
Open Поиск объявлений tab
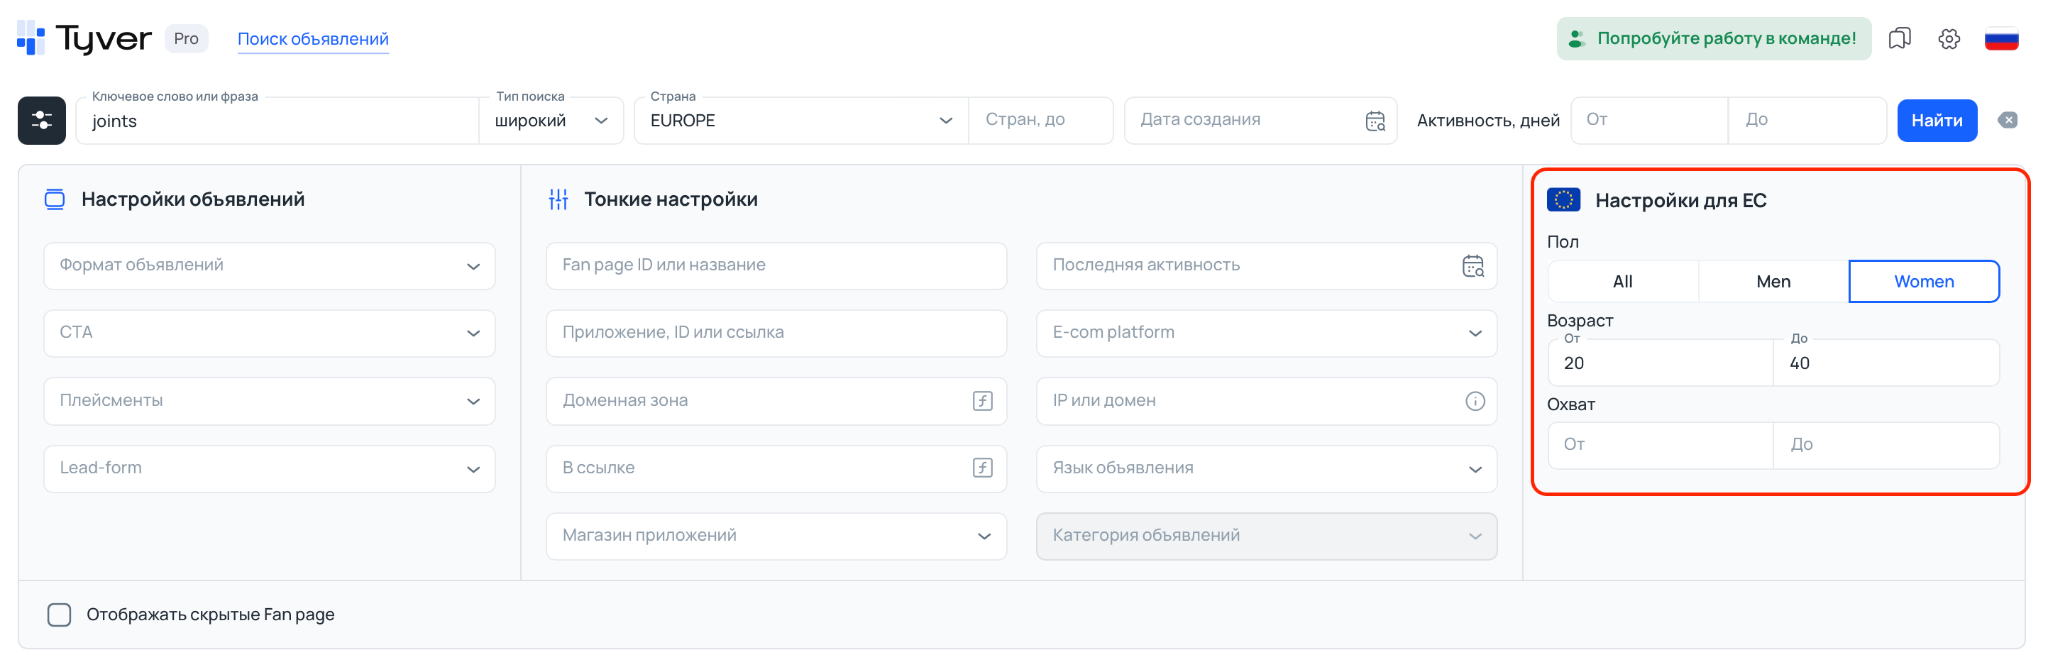[x=313, y=39]
